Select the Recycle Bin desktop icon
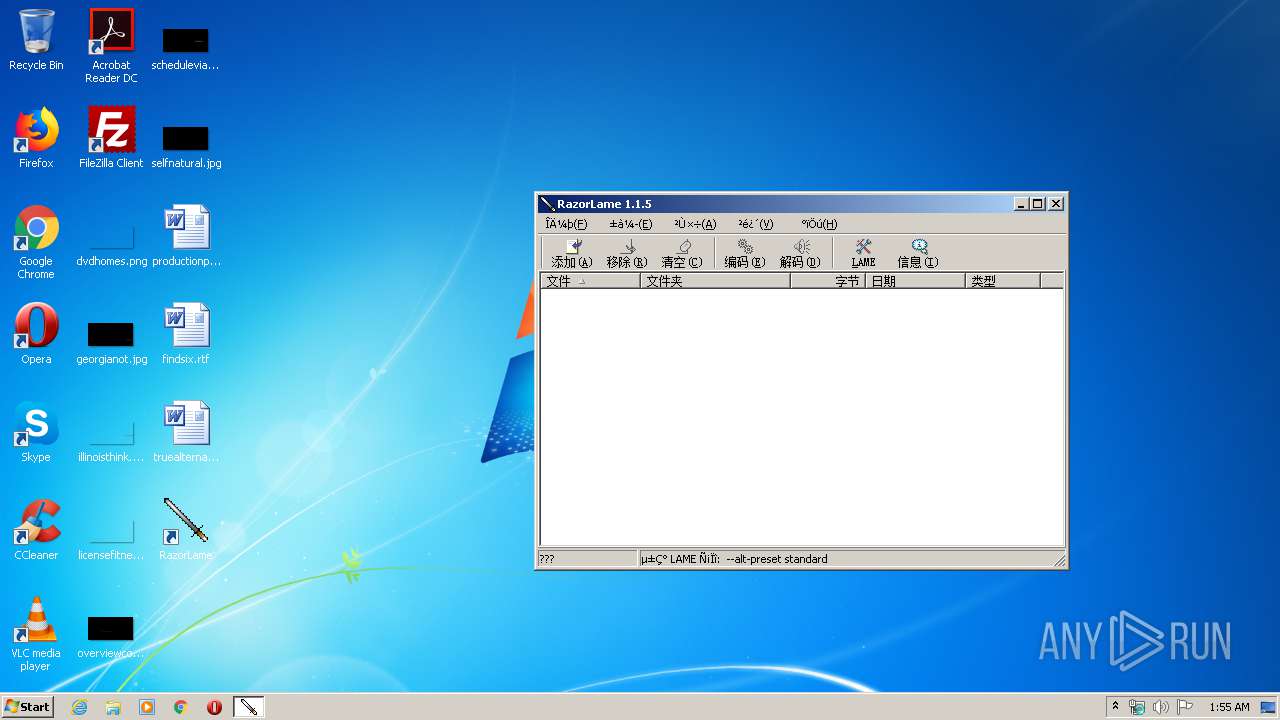1280x720 pixels. (36, 40)
